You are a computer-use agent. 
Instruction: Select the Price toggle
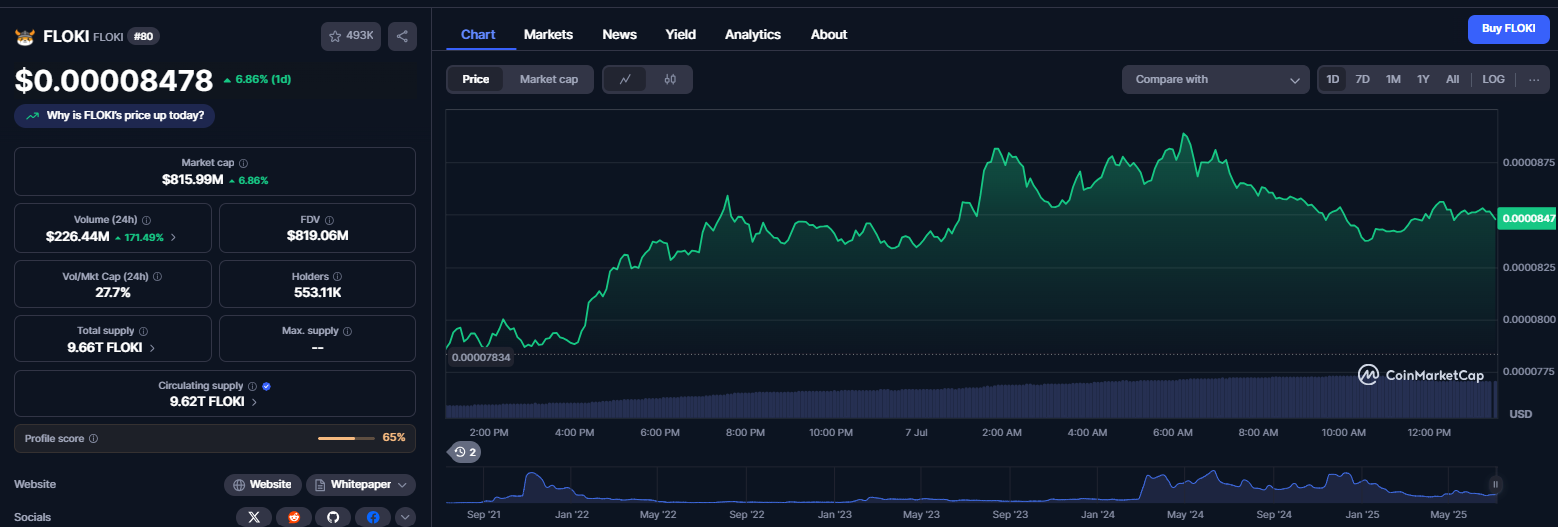[x=476, y=79]
